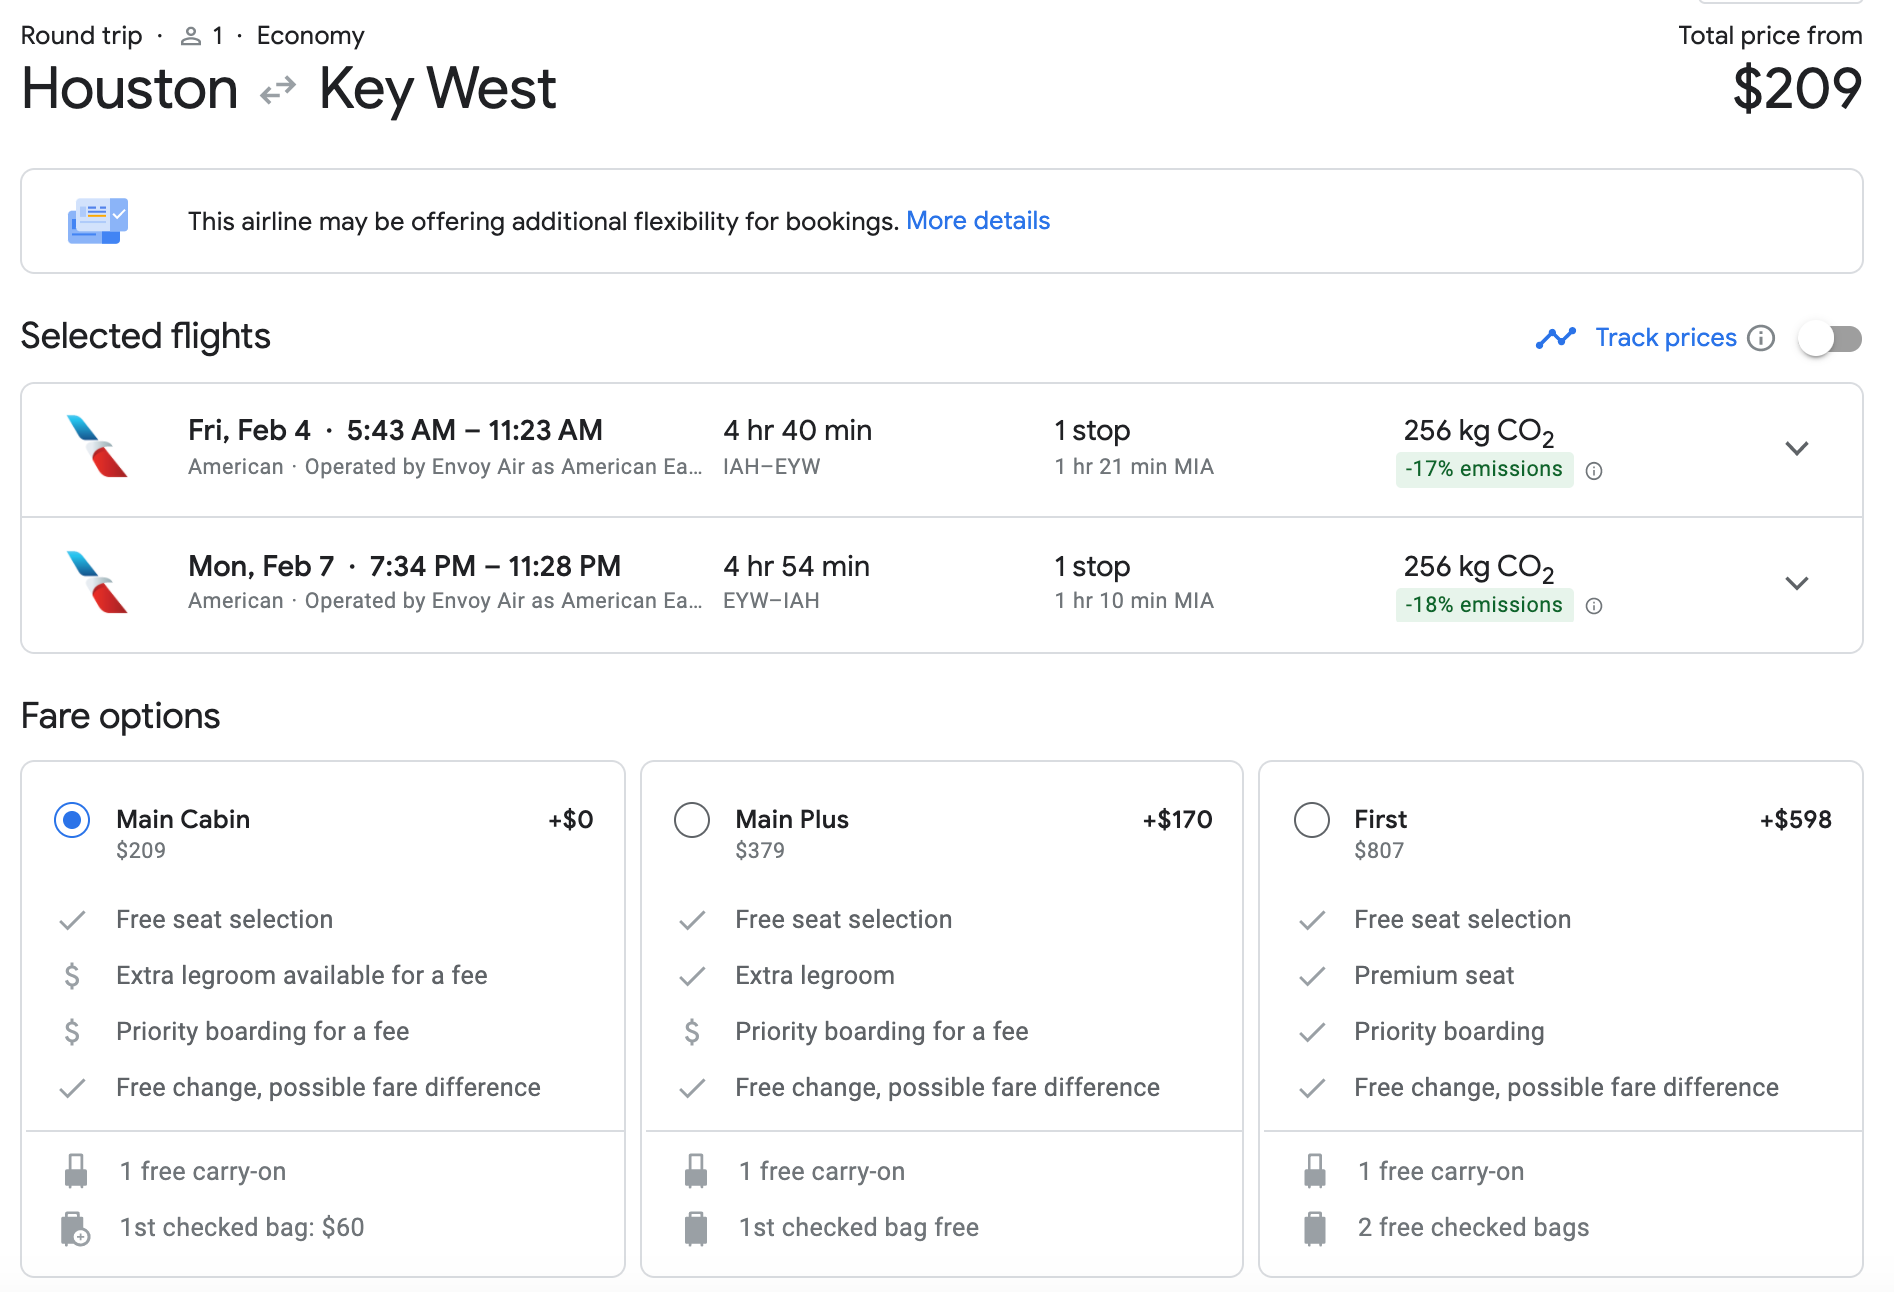Screen dimensions: 1894x1292
Task: Select the Main Cabin fare radio button
Action: pos(72,820)
